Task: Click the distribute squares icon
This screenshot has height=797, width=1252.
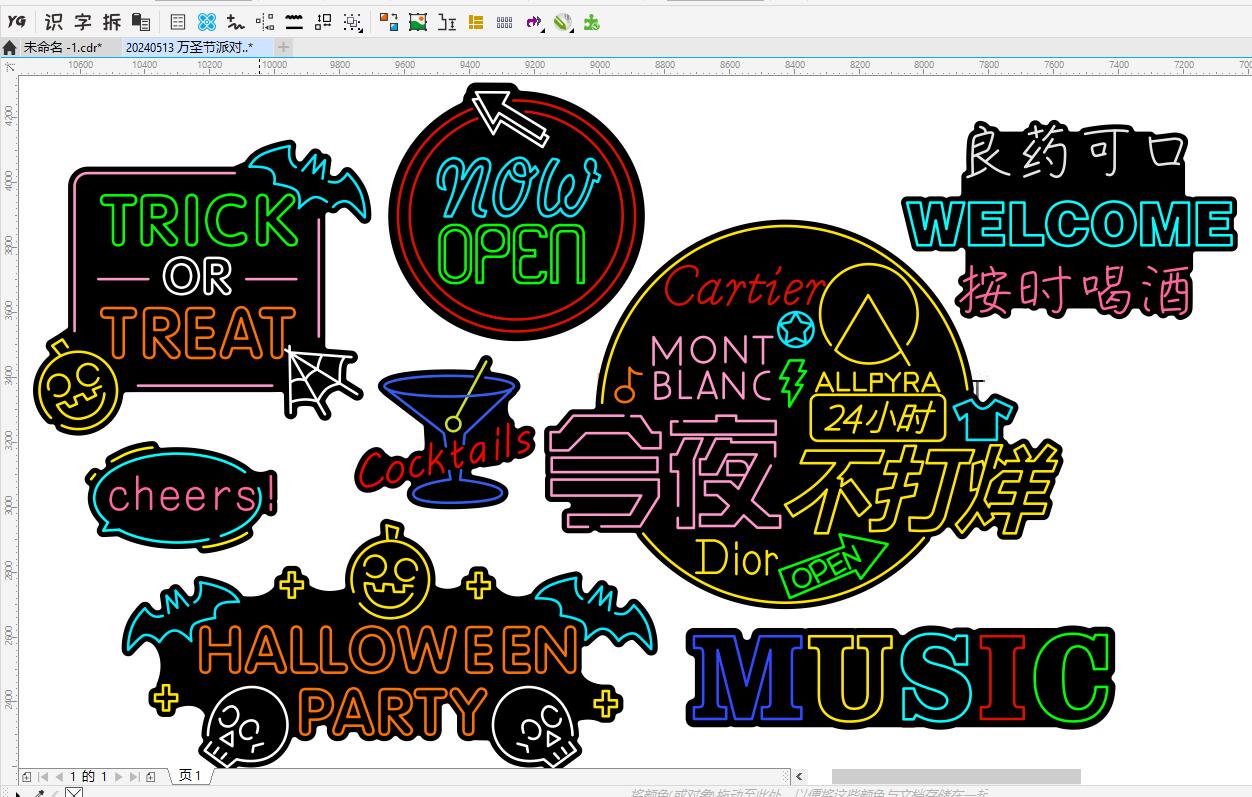Action: pyautogui.click(x=323, y=21)
